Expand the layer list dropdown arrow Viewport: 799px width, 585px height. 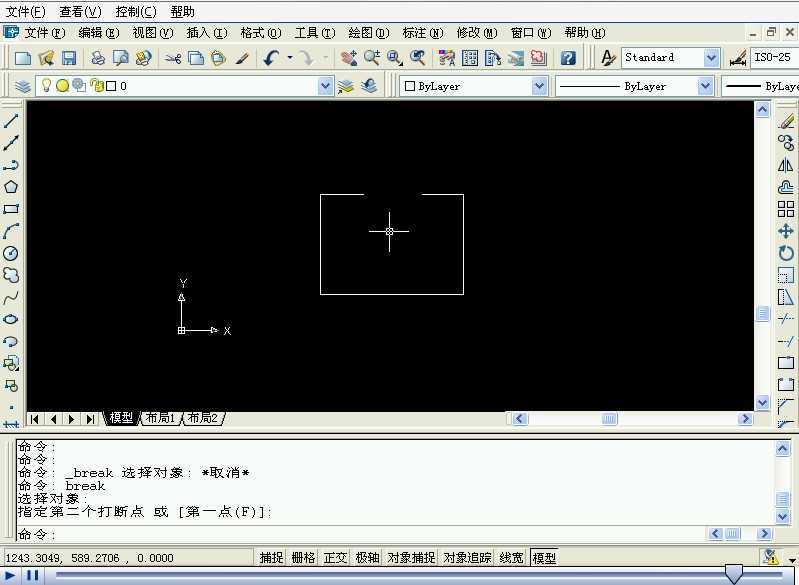click(325, 86)
